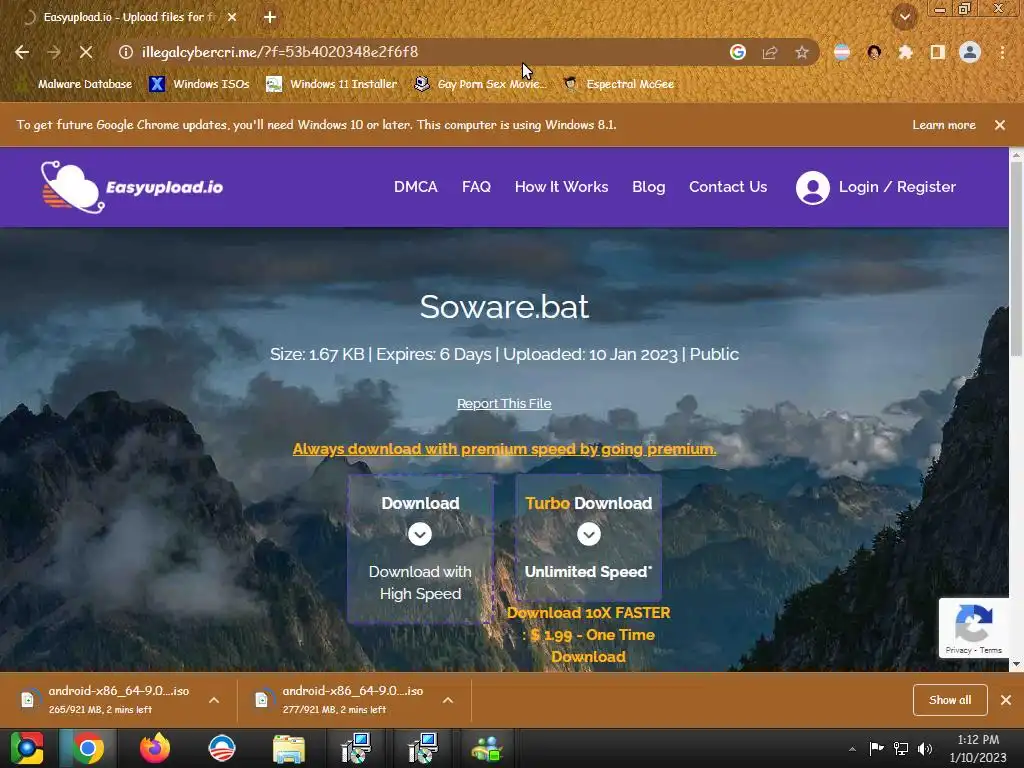The width and height of the screenshot is (1024, 768).
Task: Click the striped flag extension icon
Action: coord(842,52)
